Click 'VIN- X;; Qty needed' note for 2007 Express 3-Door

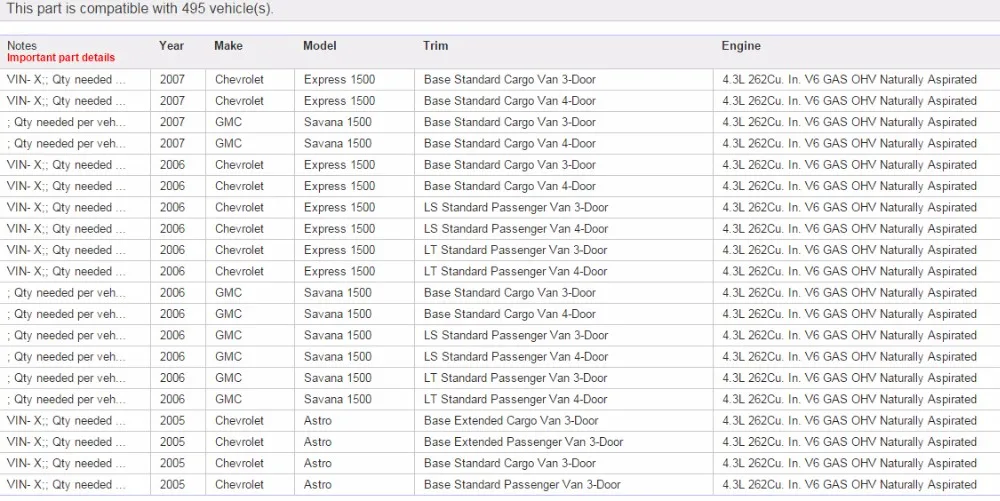coord(66,80)
